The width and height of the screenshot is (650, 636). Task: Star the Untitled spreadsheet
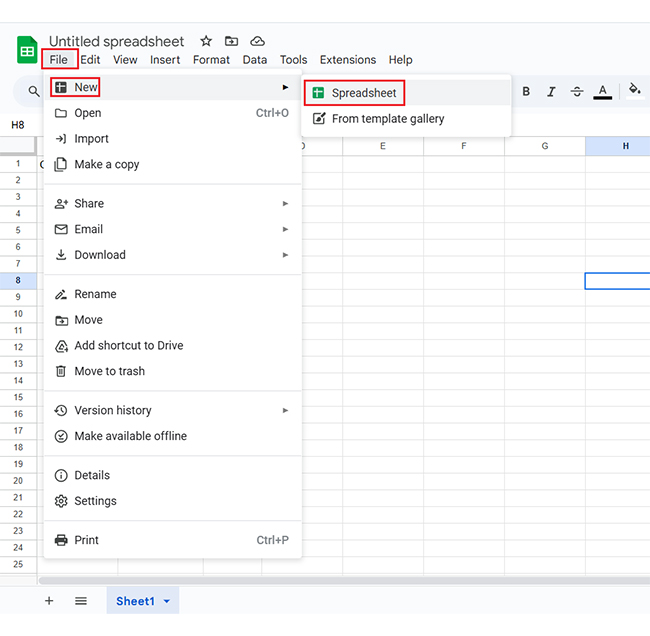[206, 41]
